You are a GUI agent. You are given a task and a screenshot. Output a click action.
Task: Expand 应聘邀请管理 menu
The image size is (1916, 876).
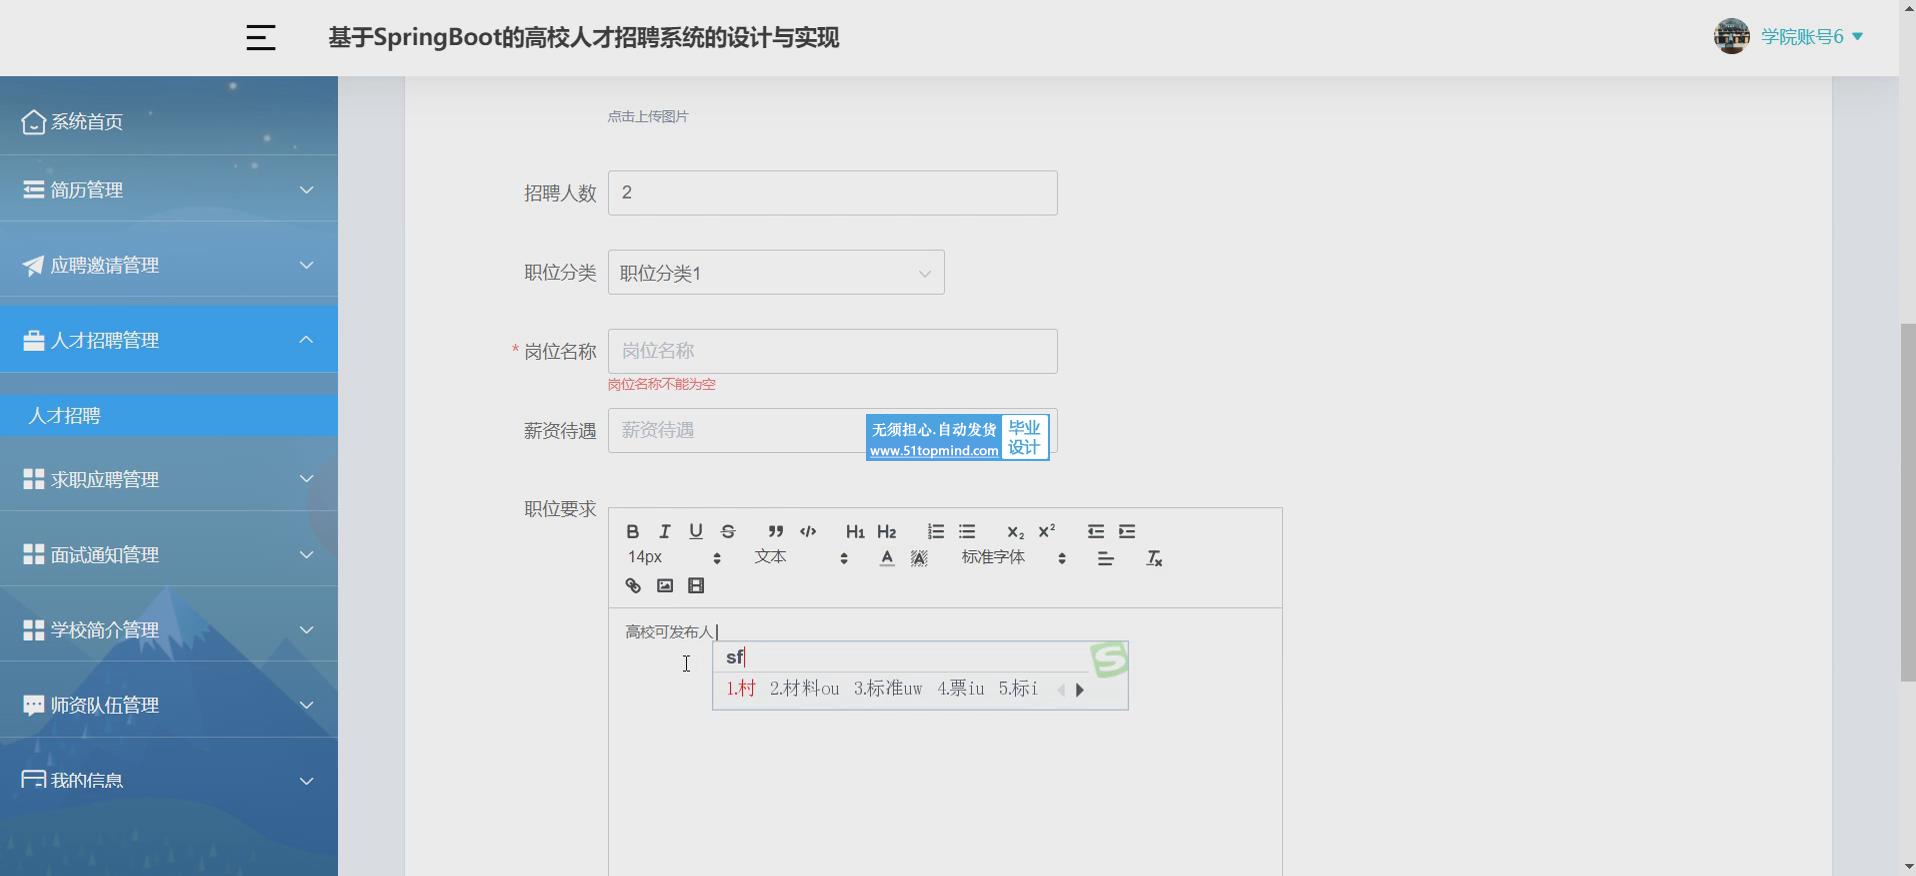pos(169,265)
